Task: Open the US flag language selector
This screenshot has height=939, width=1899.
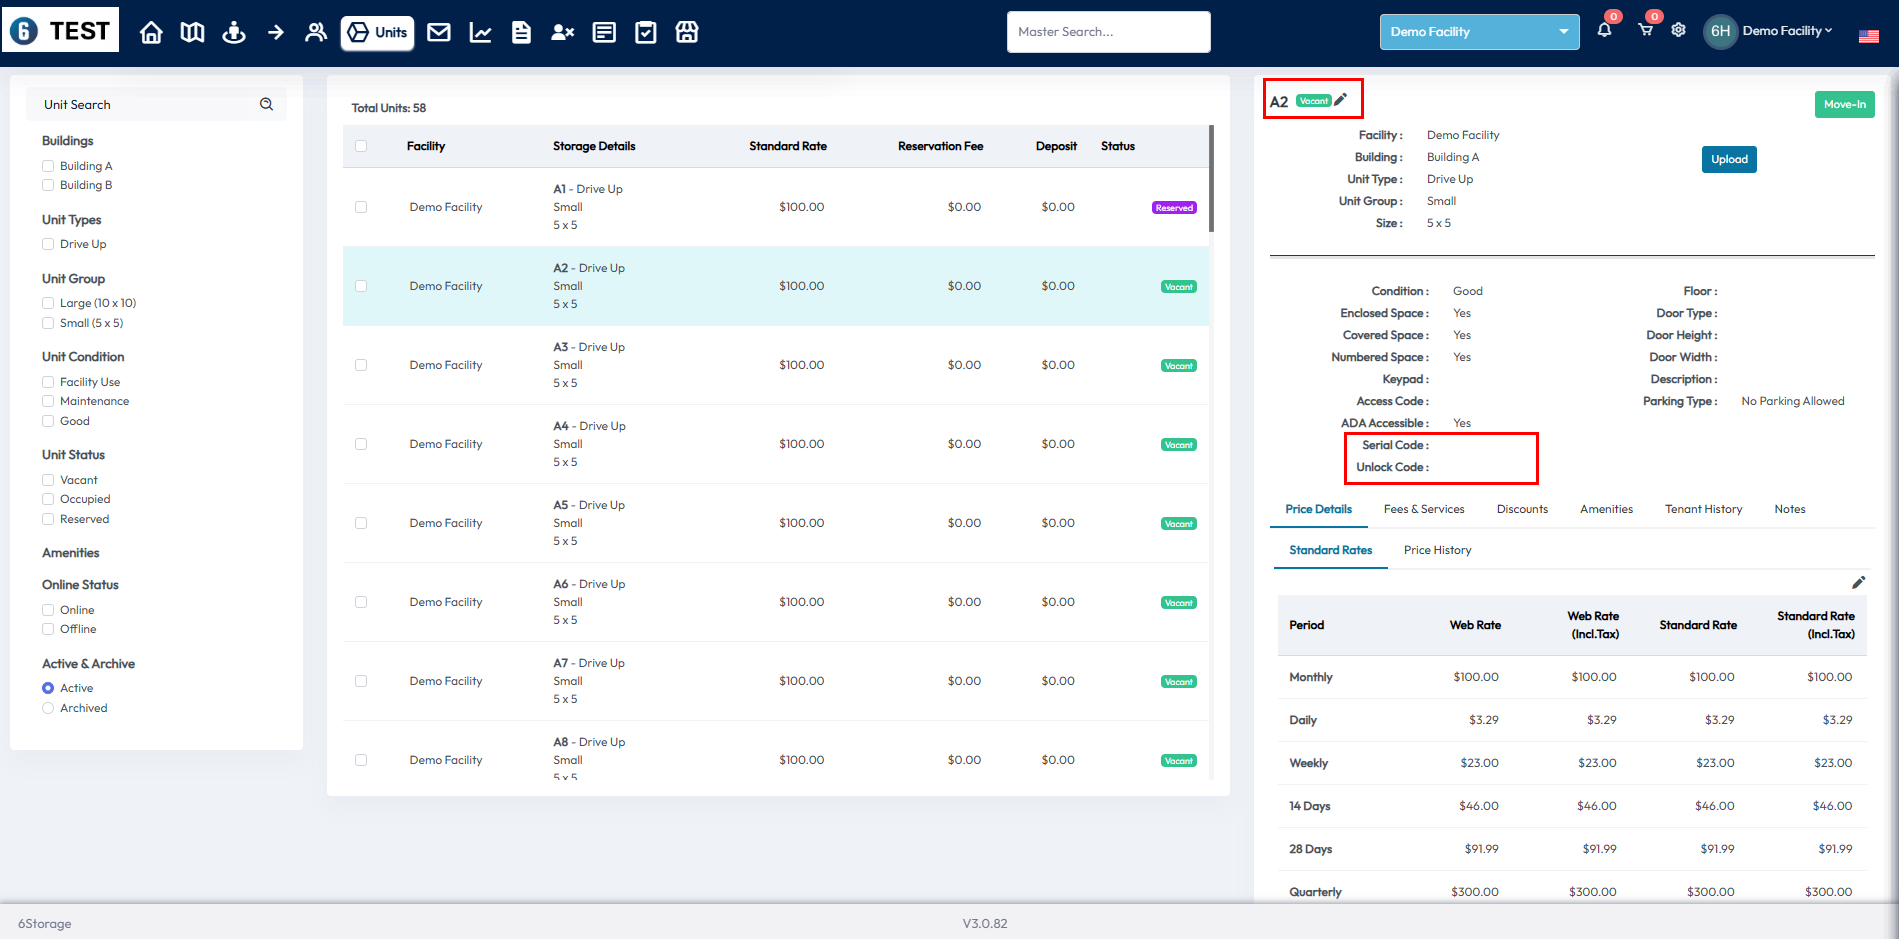Action: click(1868, 36)
